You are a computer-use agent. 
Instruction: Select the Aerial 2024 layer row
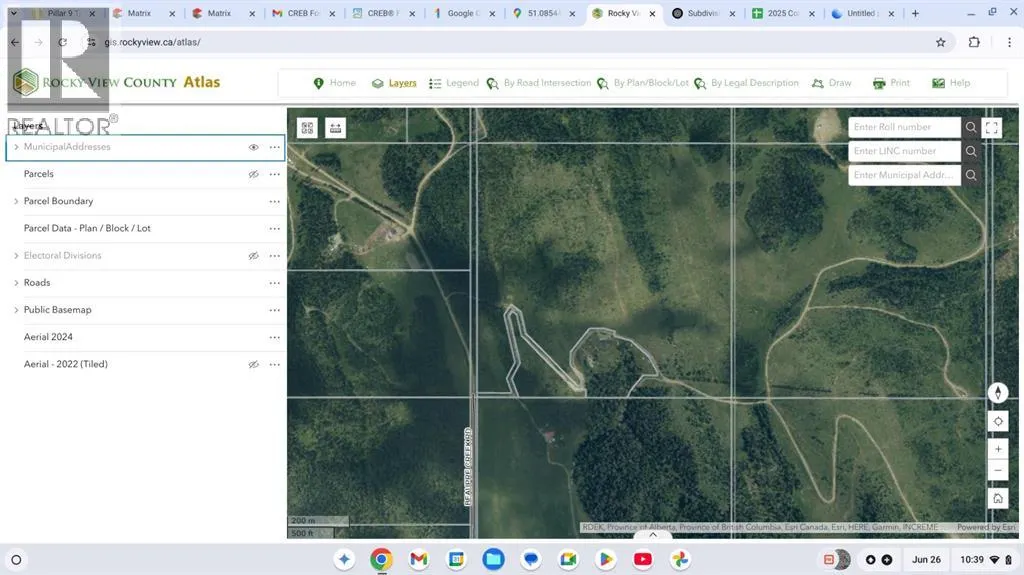click(146, 337)
